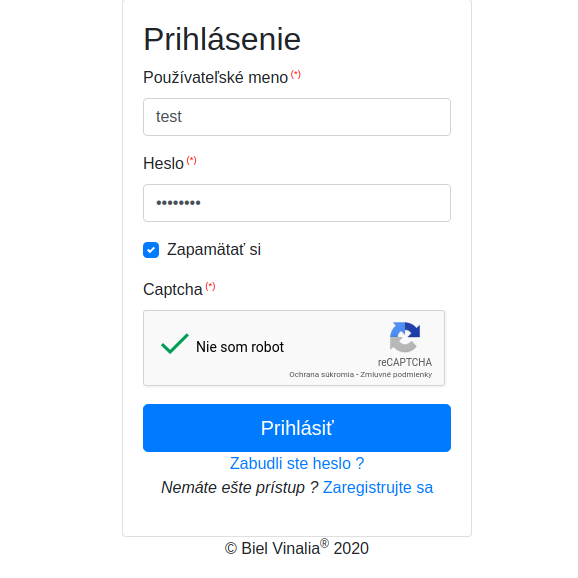The image size is (578, 578).
Task: Click the Prihlásenie heading
Action: [222, 39]
